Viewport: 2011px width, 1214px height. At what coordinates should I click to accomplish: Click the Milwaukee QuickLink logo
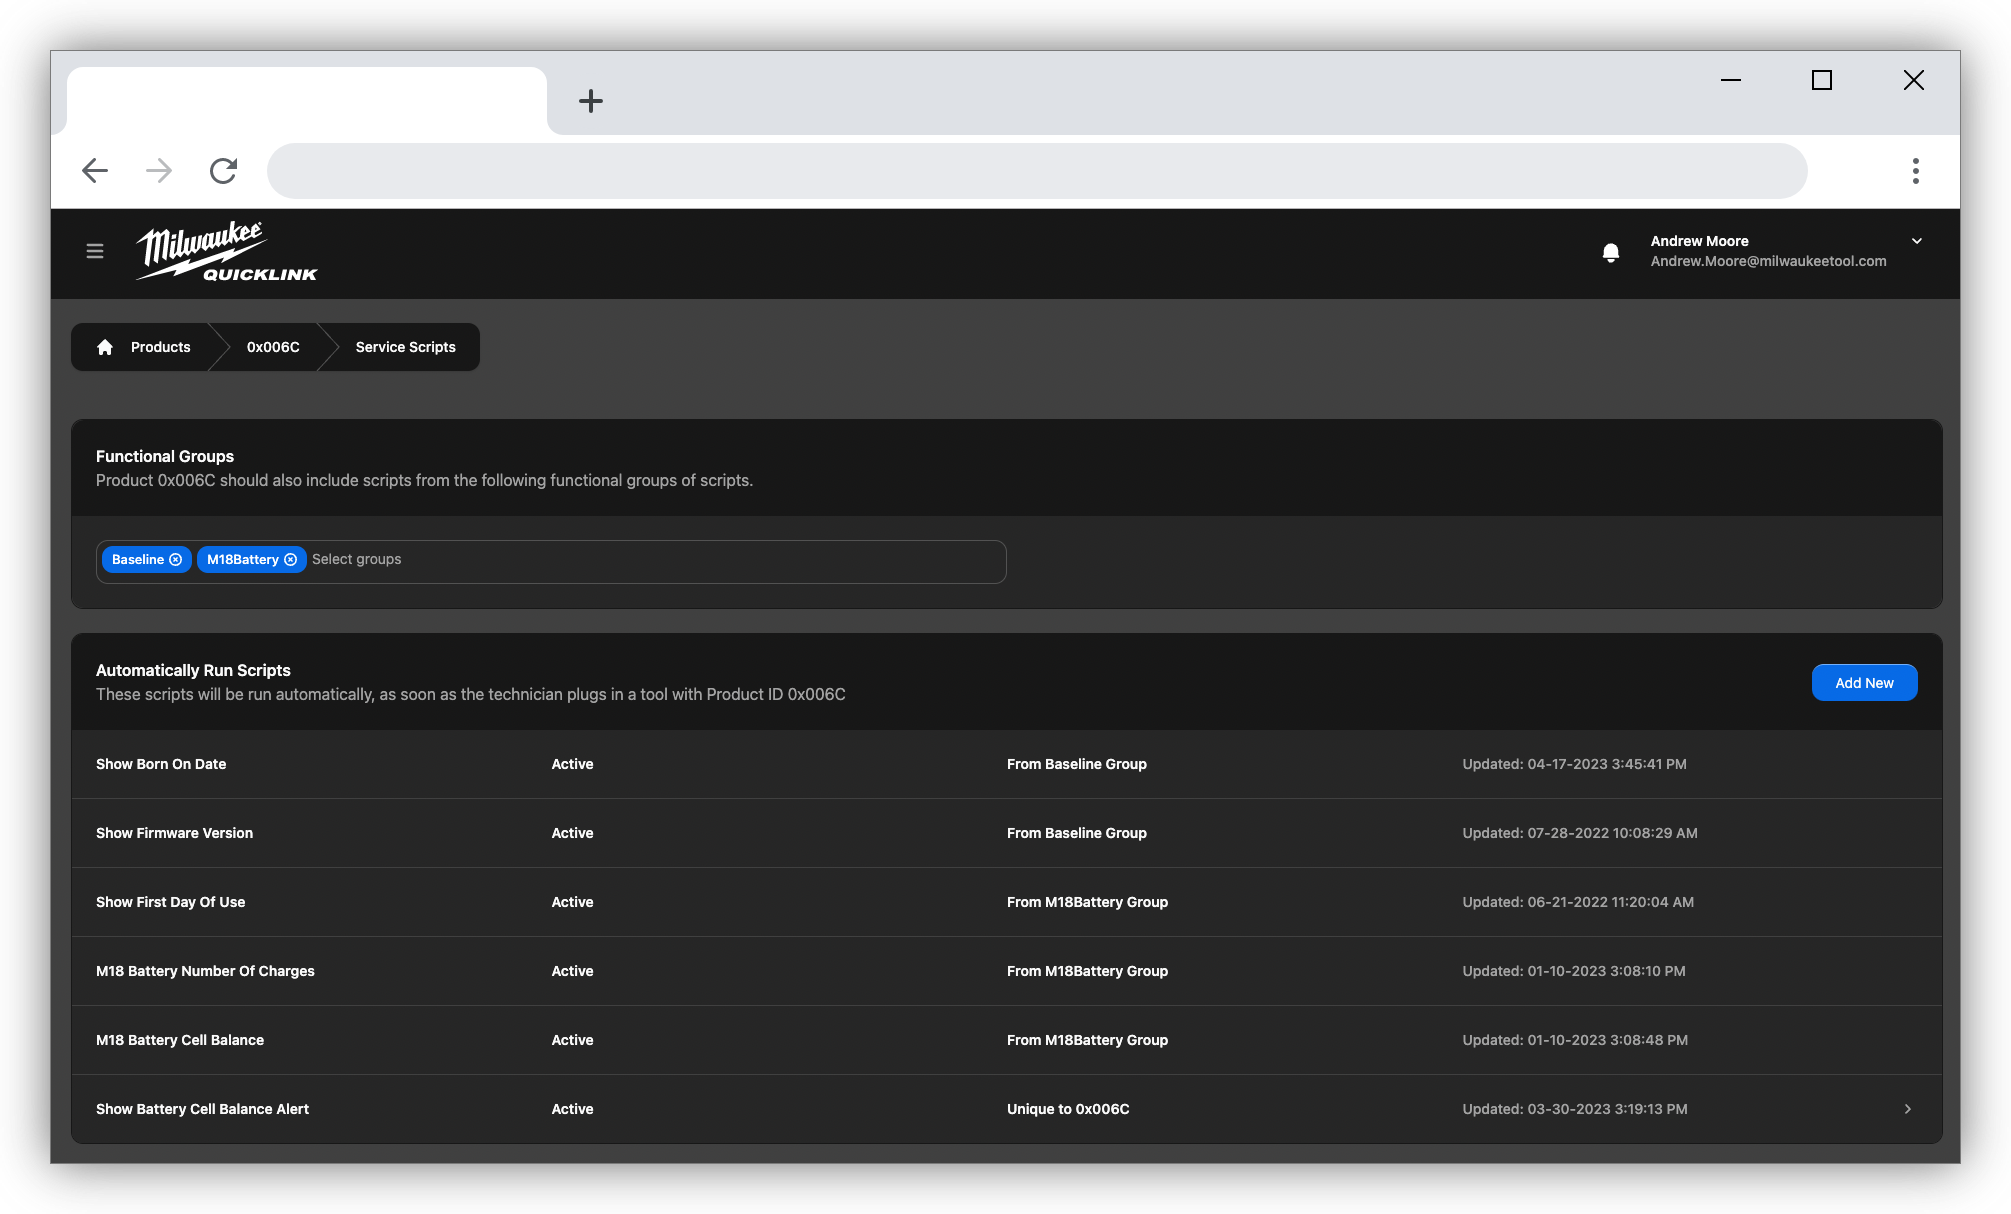point(227,252)
